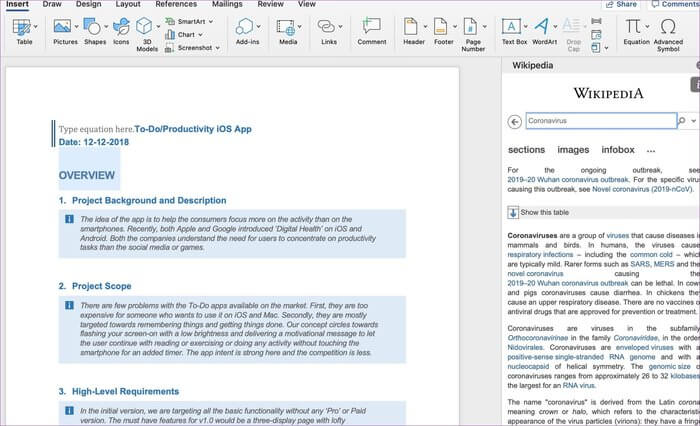
Task: Open the Orthocoronavirinae link
Action: [x=538, y=338]
